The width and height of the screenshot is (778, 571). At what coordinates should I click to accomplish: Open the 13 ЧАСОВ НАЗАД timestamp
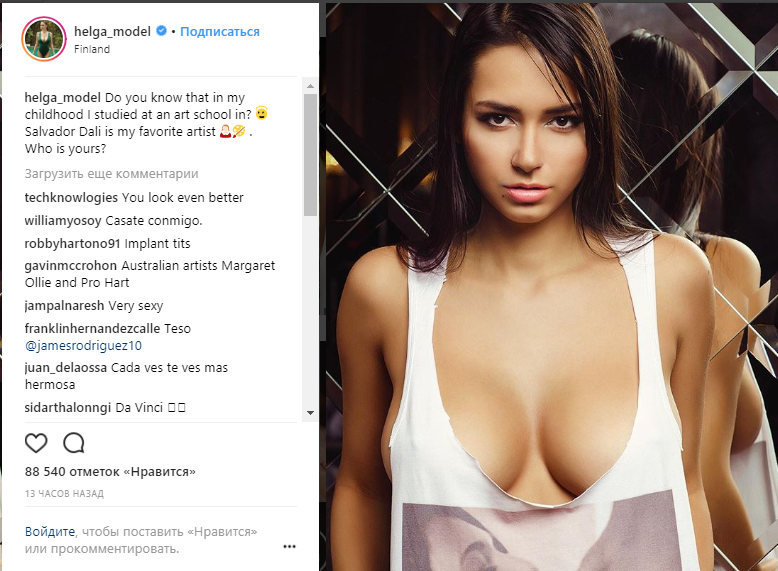[x=64, y=494]
